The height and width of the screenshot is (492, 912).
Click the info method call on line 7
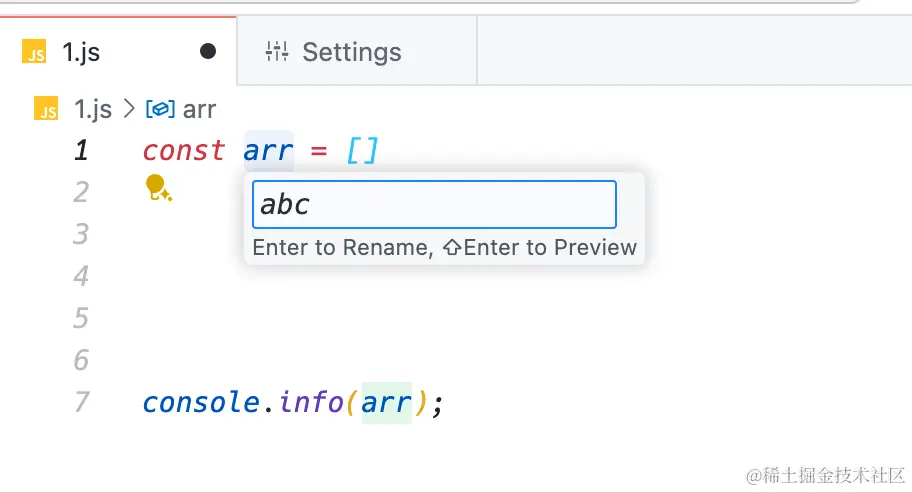311,402
